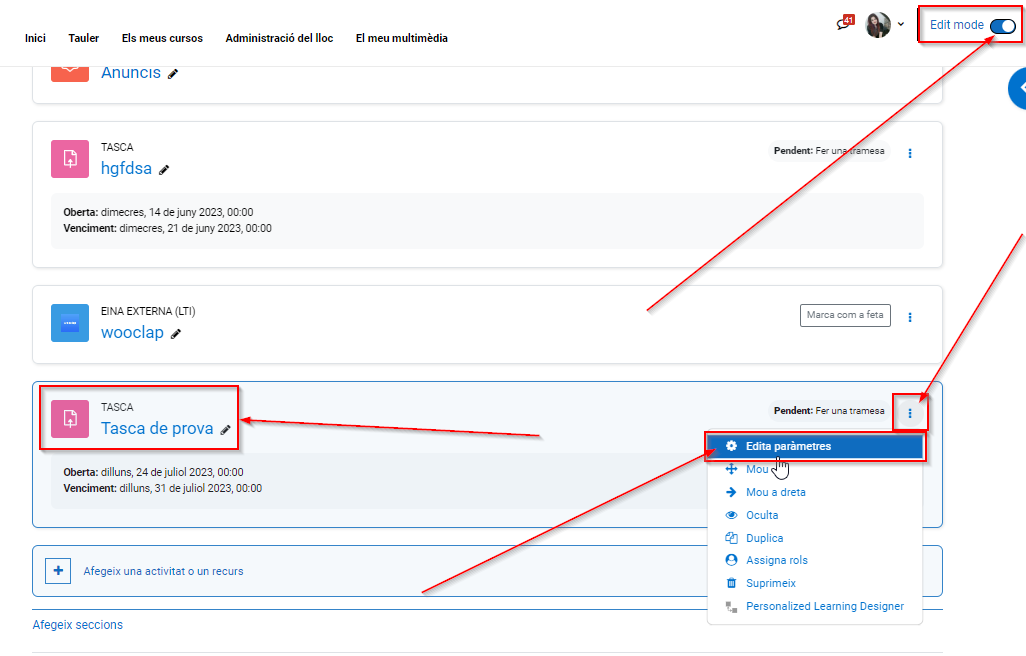Open the notifications speech bubble icon
This screenshot has width=1026, height=656.
click(x=843, y=25)
